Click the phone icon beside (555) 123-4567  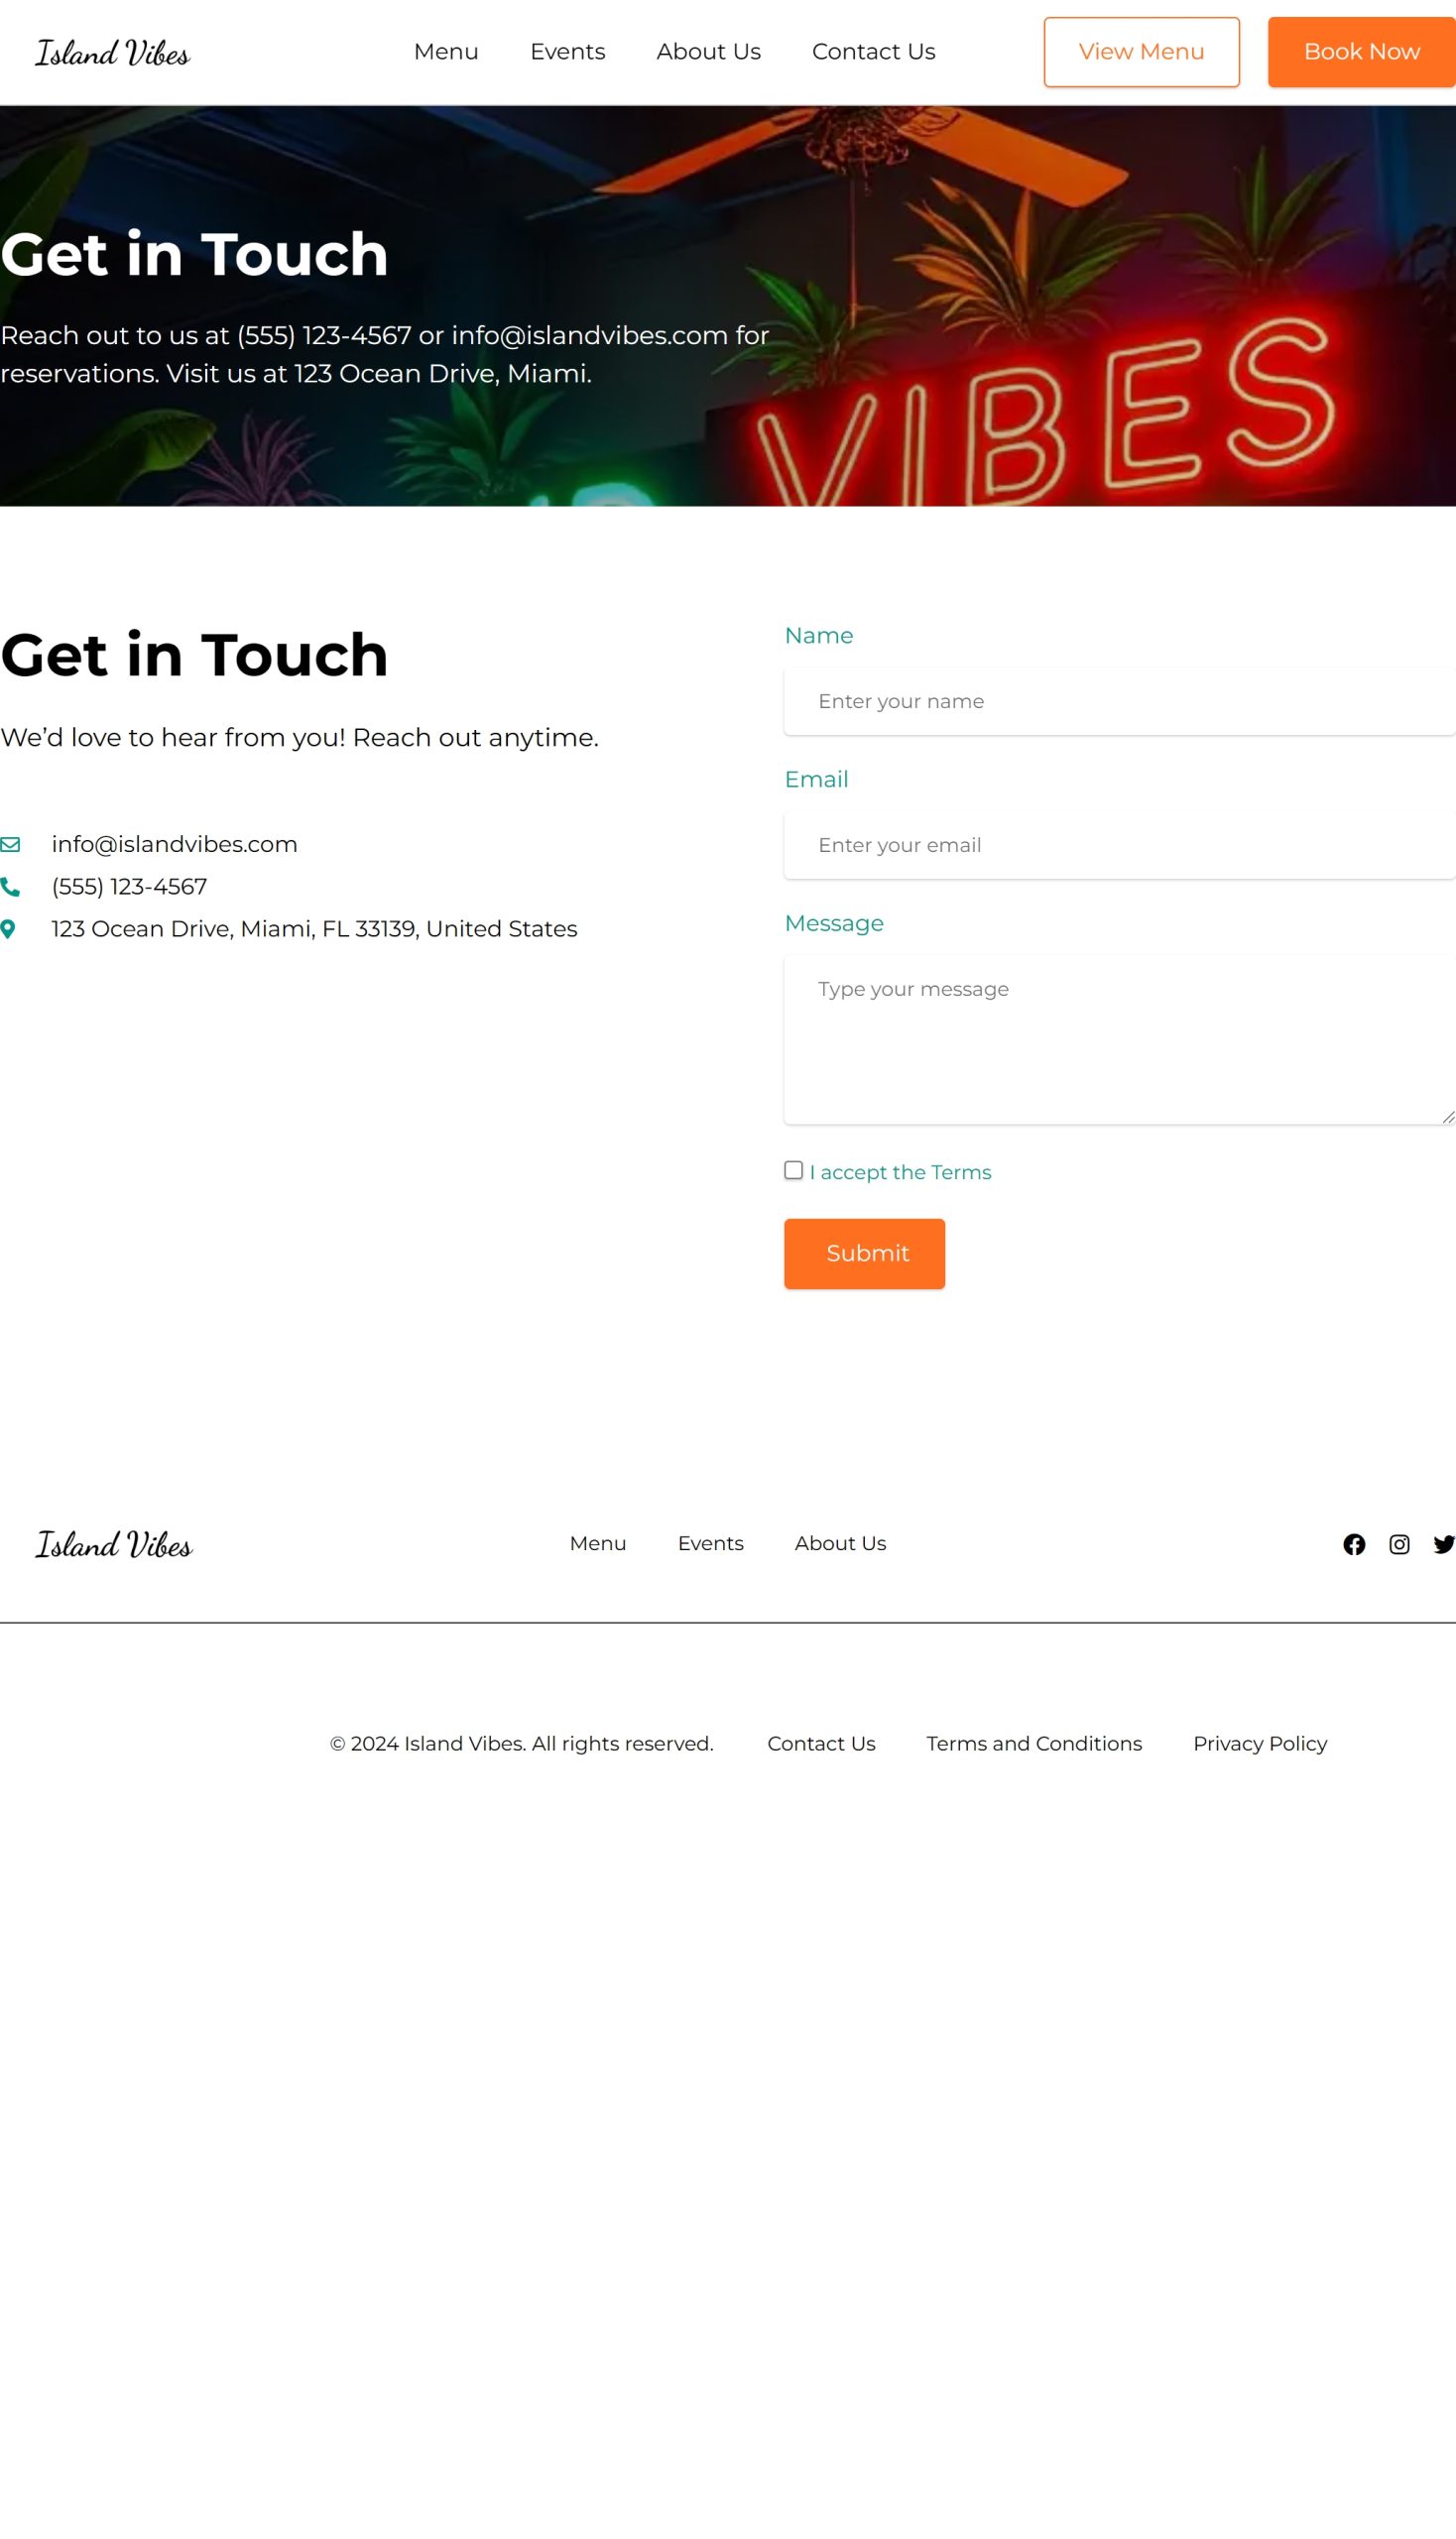10,887
